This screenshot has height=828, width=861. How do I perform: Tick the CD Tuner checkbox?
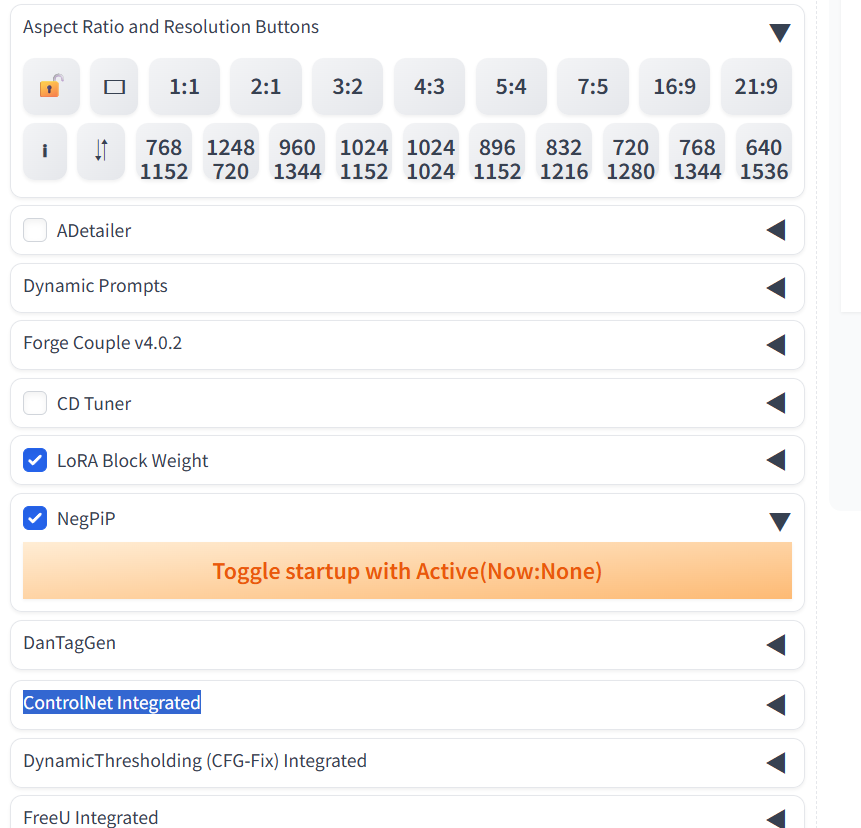pyautogui.click(x=35, y=404)
